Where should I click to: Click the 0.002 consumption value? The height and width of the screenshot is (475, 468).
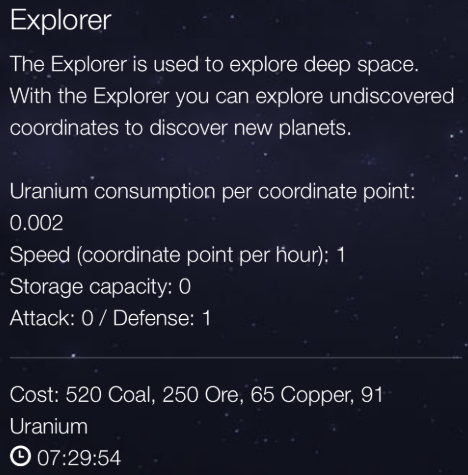[x=36, y=223]
